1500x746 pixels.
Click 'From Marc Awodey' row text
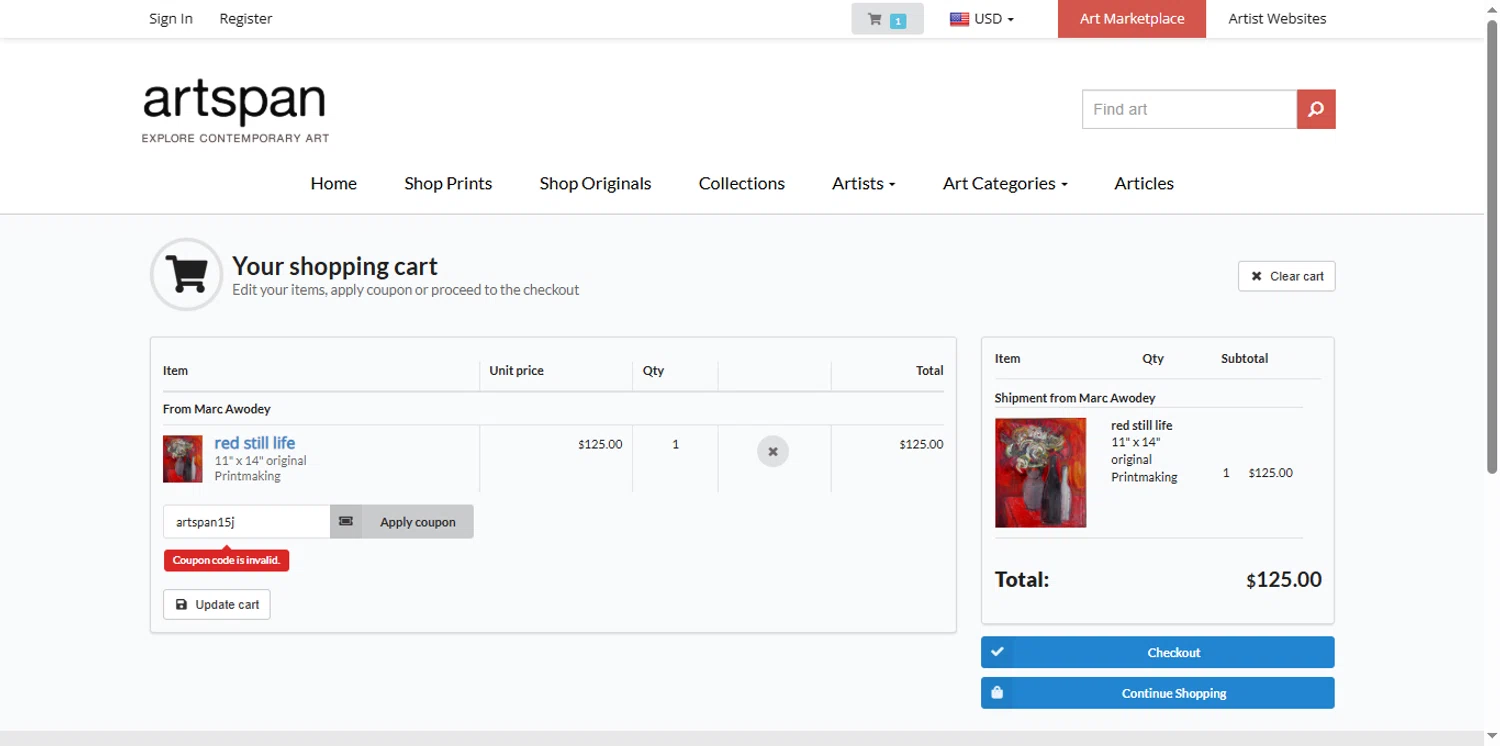[x=217, y=409]
